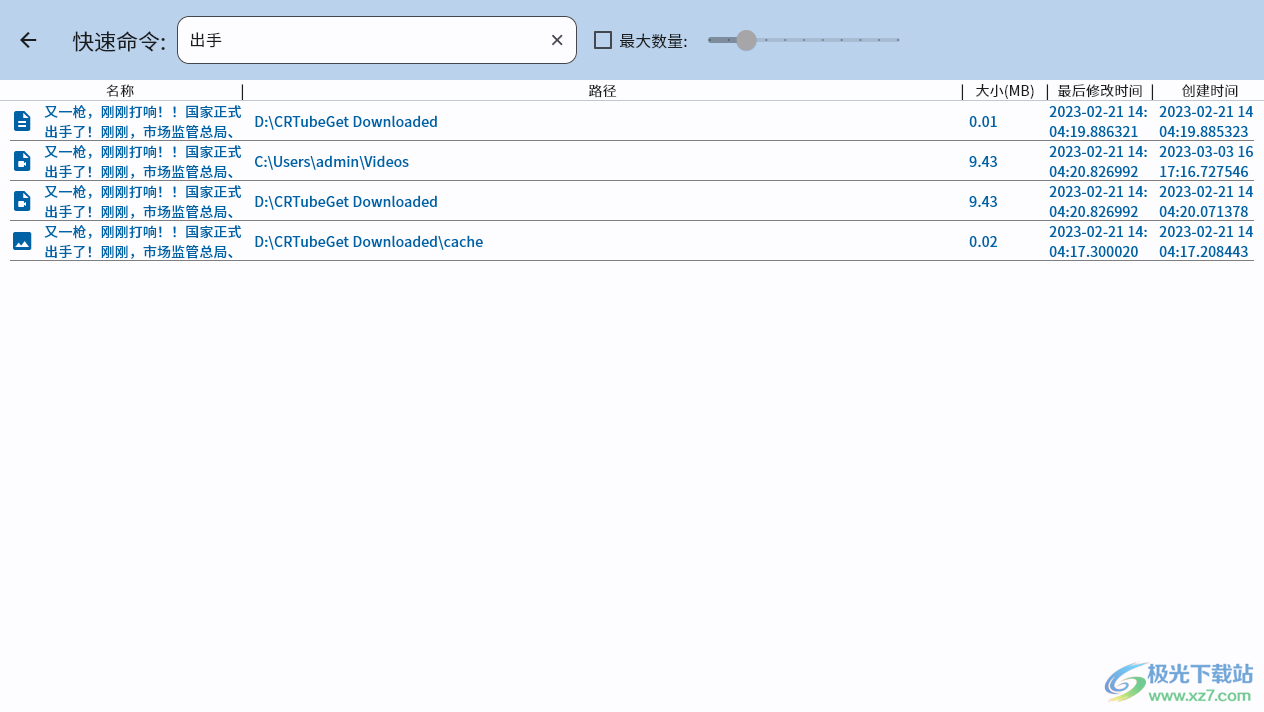Click the video file icon in the row created 04:20.071378
Viewport: 1264px width, 712px height.
(x=22, y=201)
